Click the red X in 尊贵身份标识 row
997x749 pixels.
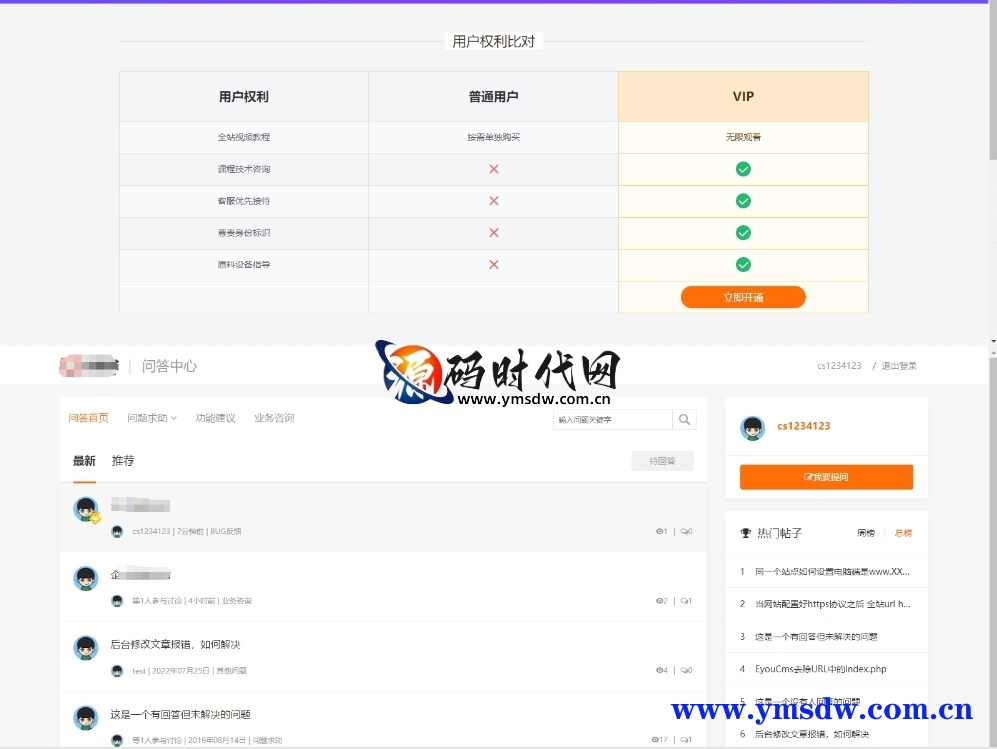(493, 233)
